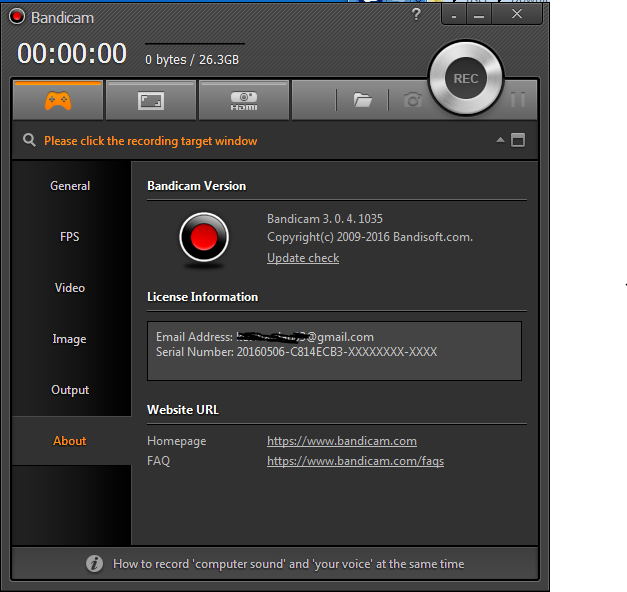Screen dimensions: 627x592
Task: Select the About tab
Action: pyautogui.click(x=70, y=441)
